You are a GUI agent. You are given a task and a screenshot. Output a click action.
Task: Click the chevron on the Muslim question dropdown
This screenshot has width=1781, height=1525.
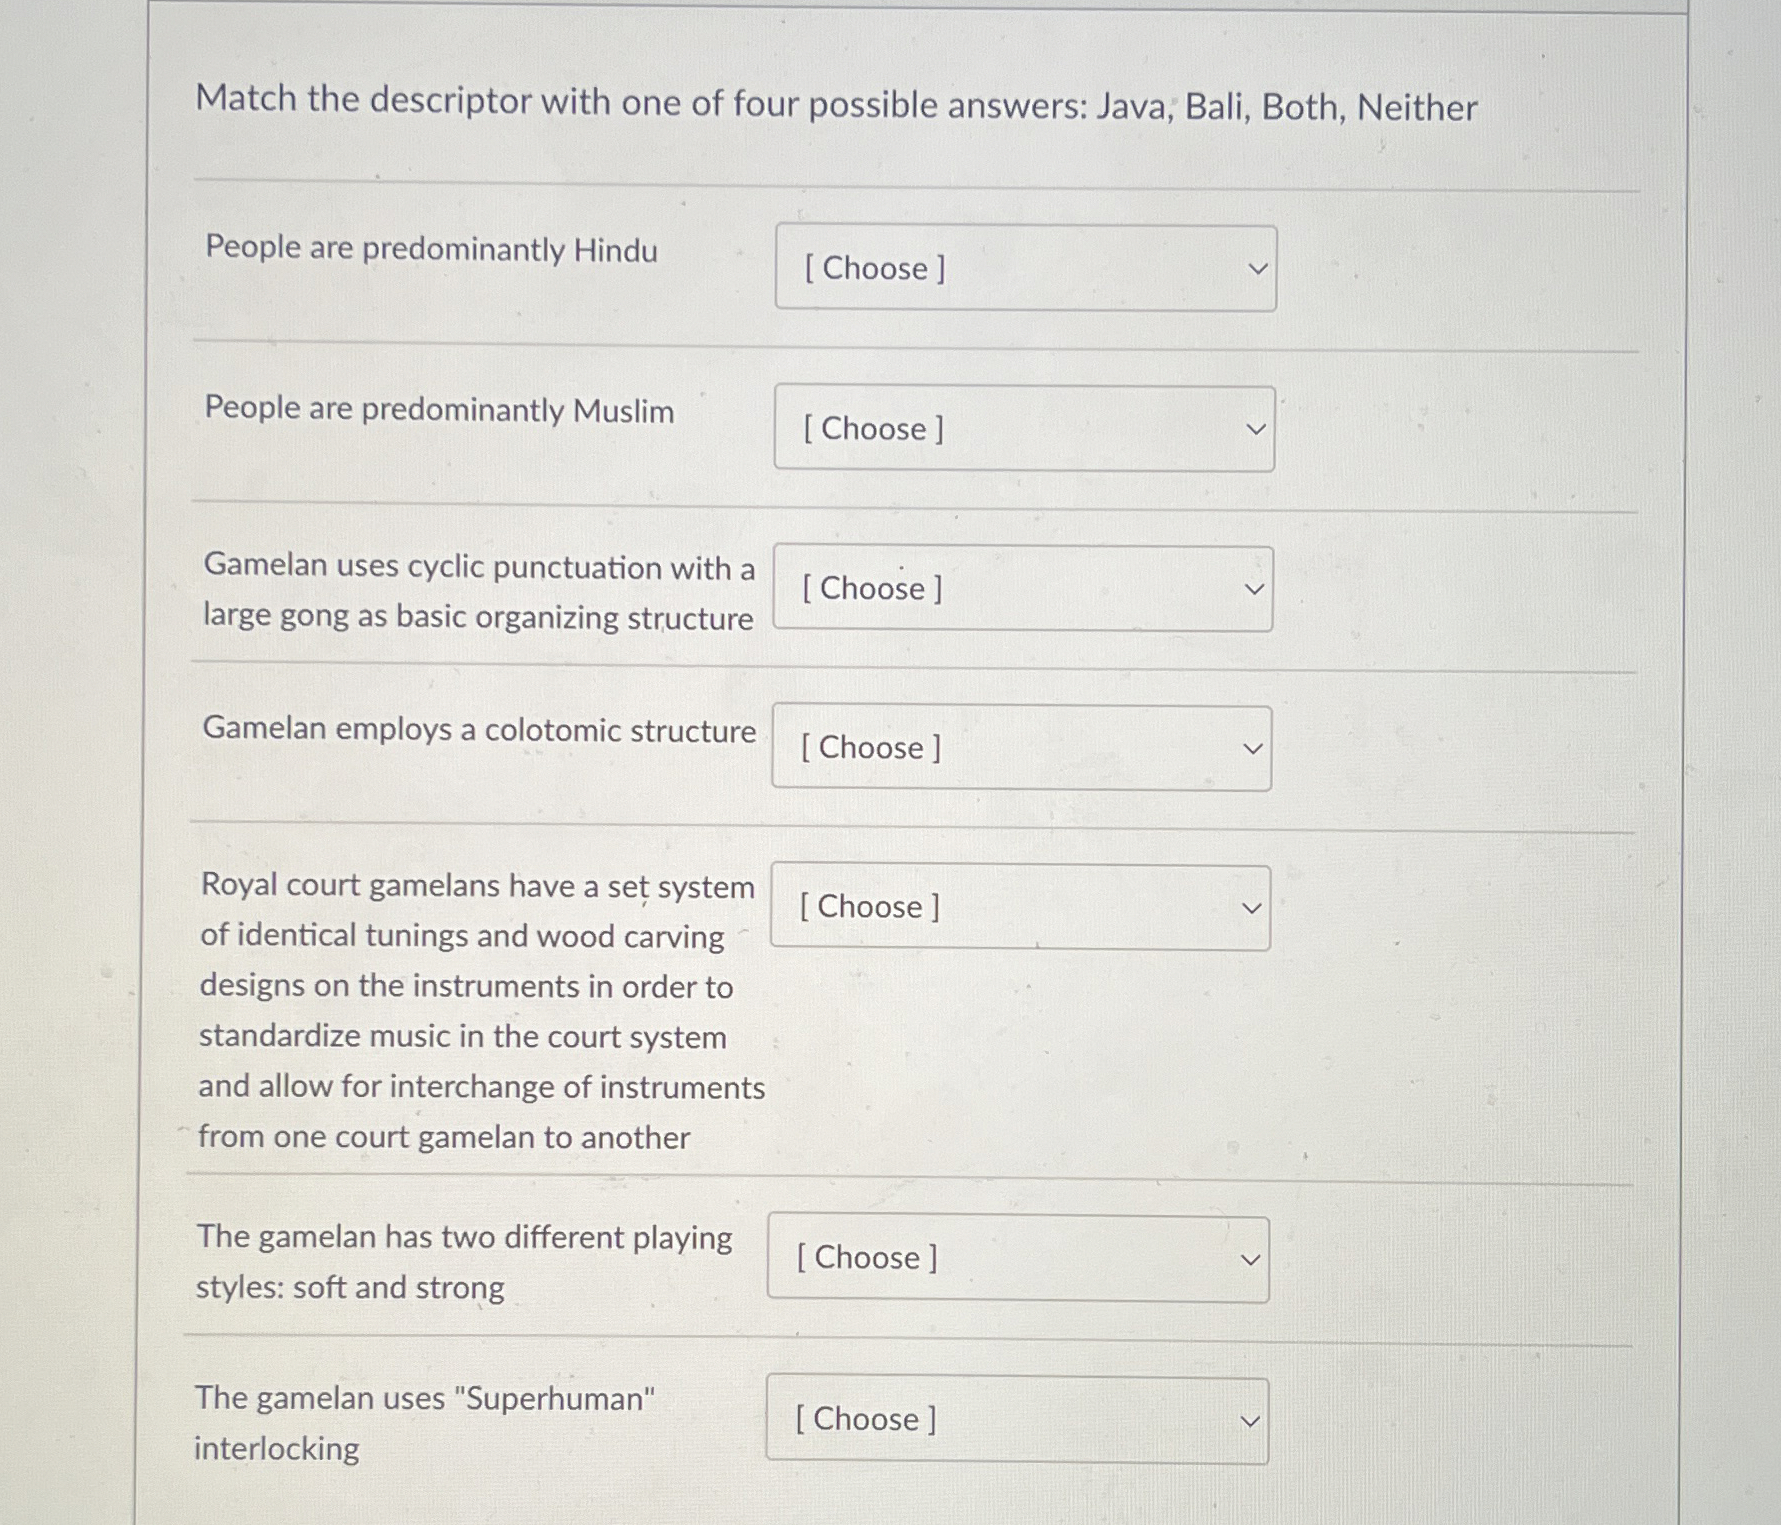coord(1256,430)
